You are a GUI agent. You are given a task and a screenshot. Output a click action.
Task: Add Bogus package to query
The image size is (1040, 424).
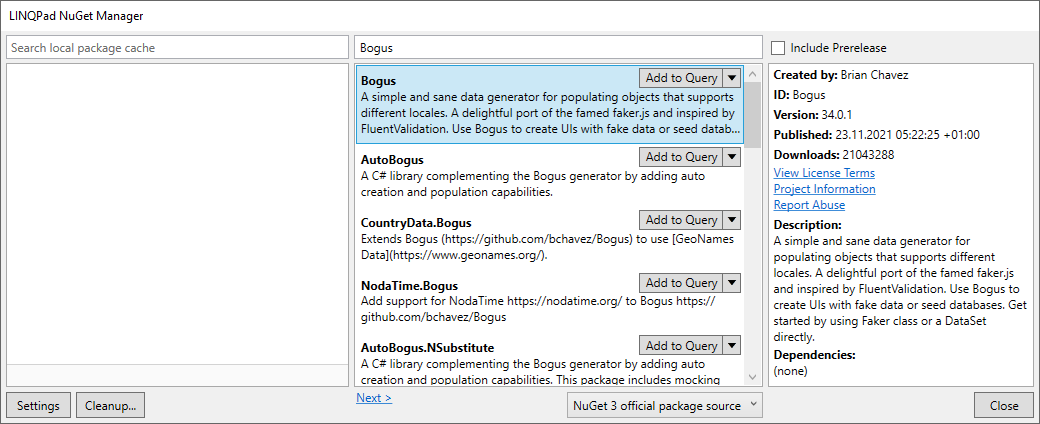pos(681,78)
